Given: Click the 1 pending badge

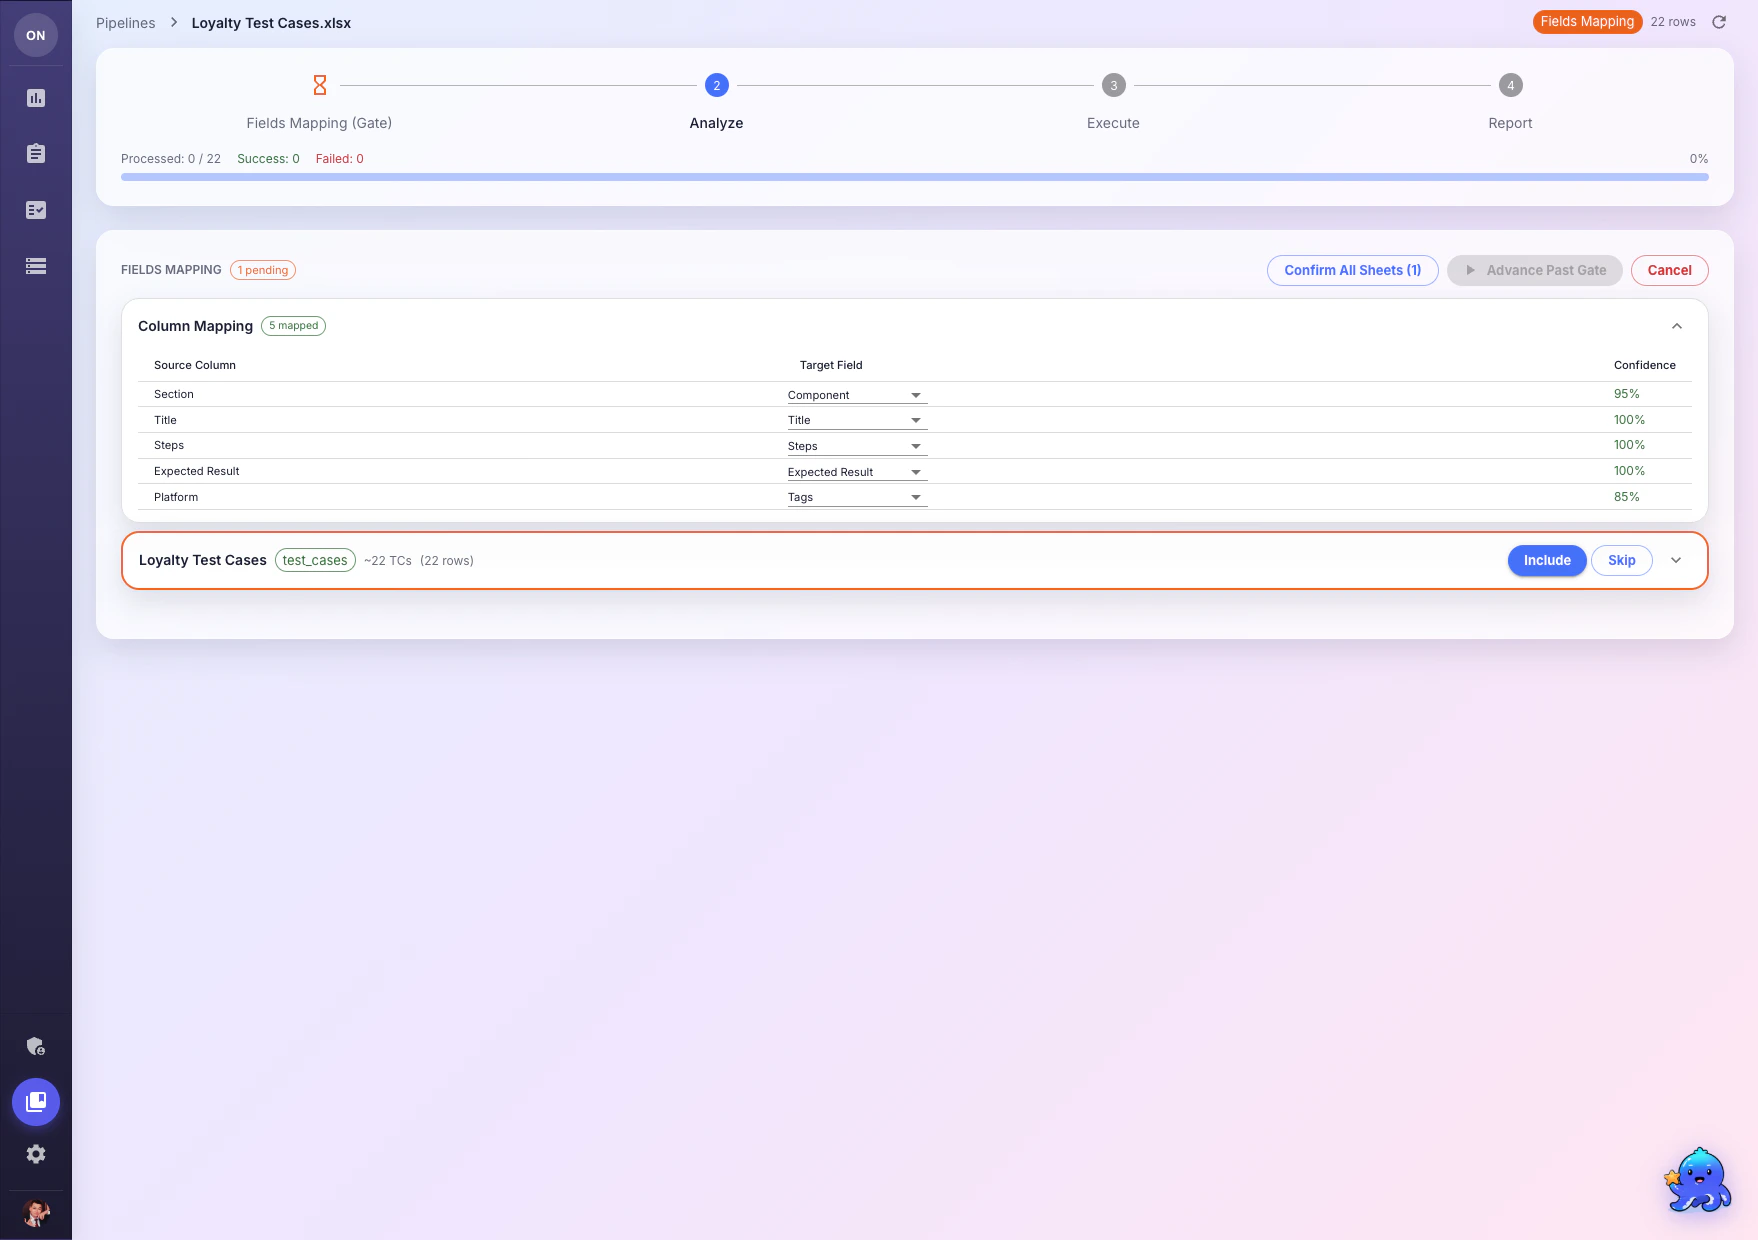Looking at the screenshot, I should [263, 270].
